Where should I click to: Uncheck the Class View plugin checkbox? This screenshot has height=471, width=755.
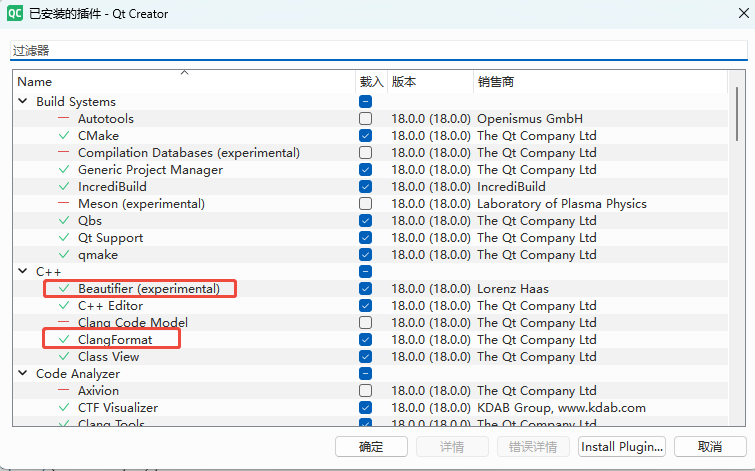tap(365, 356)
